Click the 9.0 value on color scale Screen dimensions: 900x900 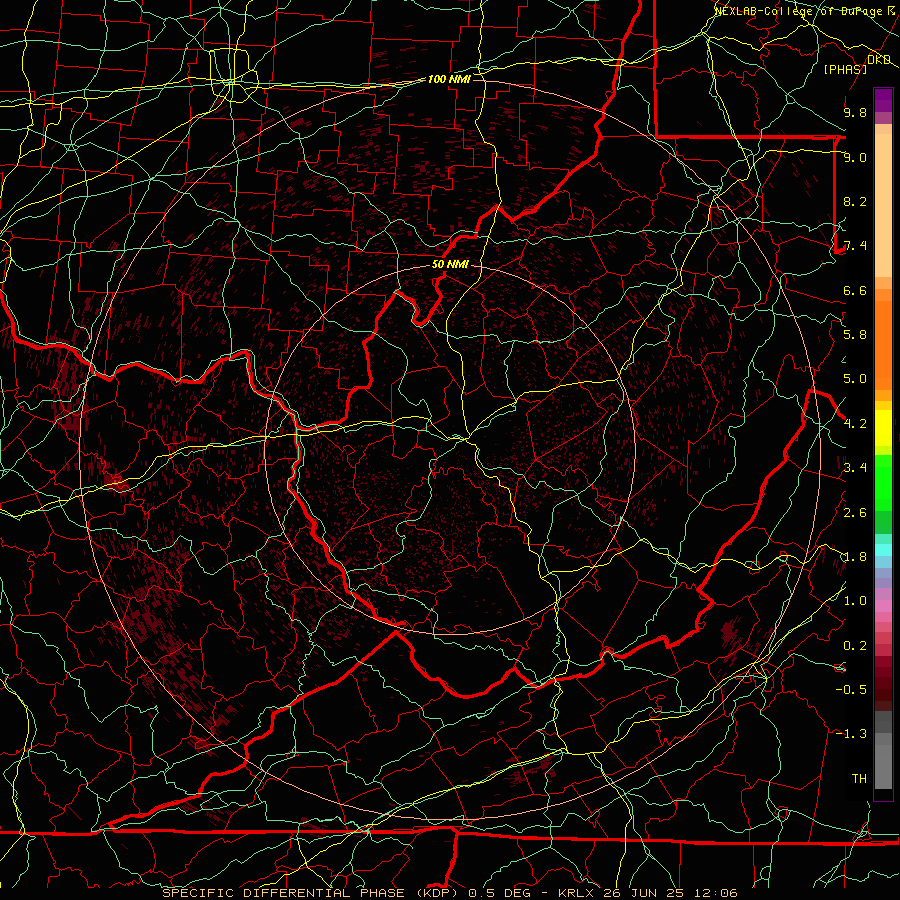[x=855, y=157]
